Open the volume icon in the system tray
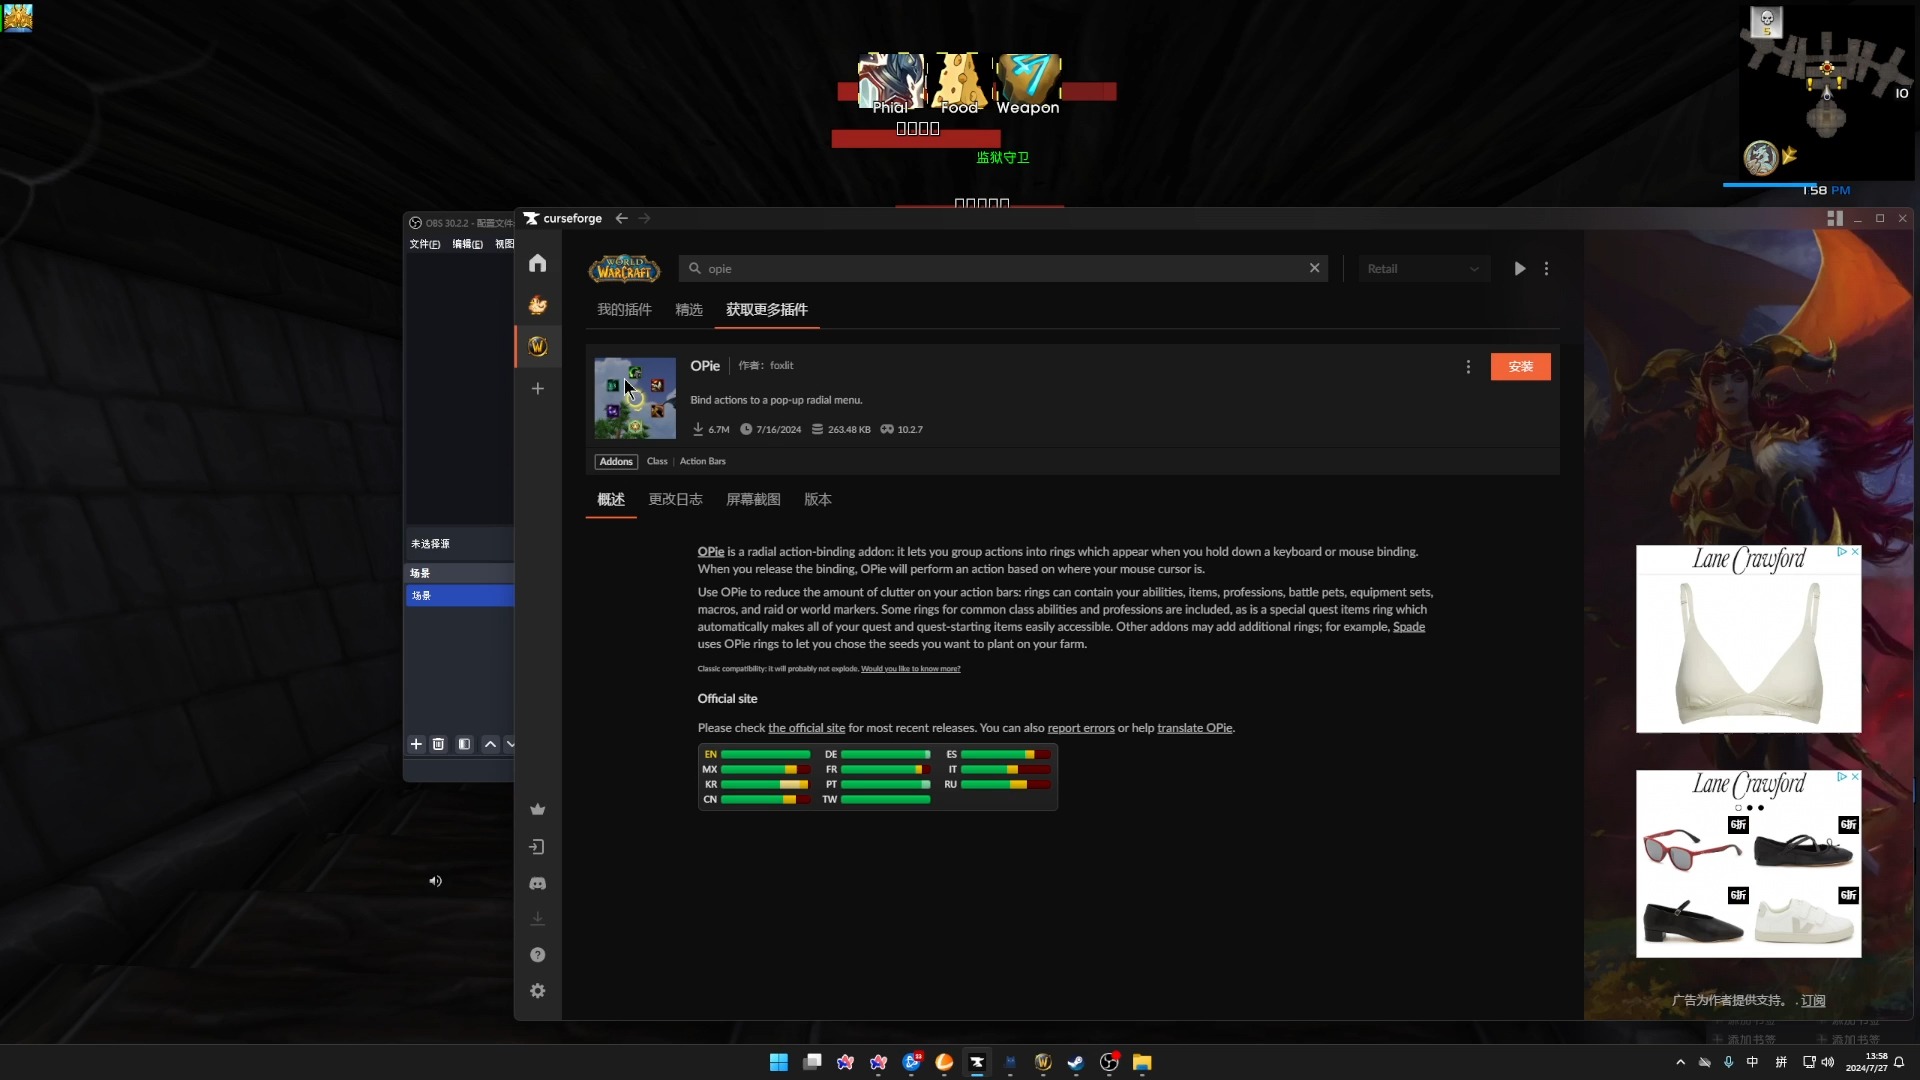Viewport: 1920px width, 1080px height. point(1828,1062)
